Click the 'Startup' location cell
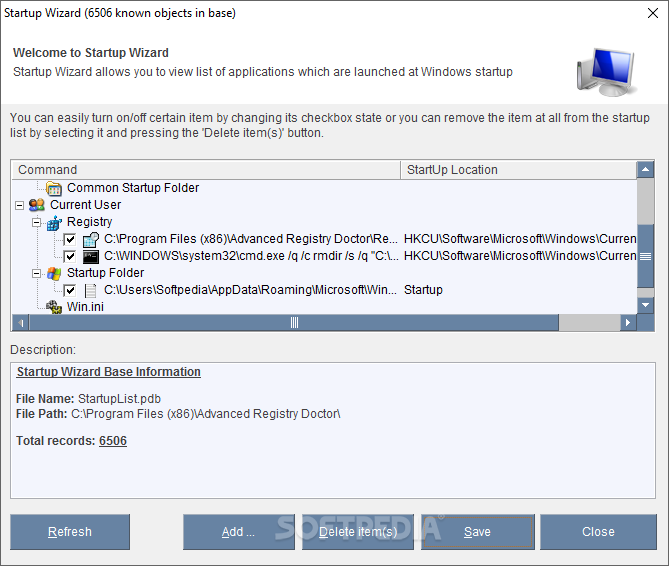 coord(423,290)
